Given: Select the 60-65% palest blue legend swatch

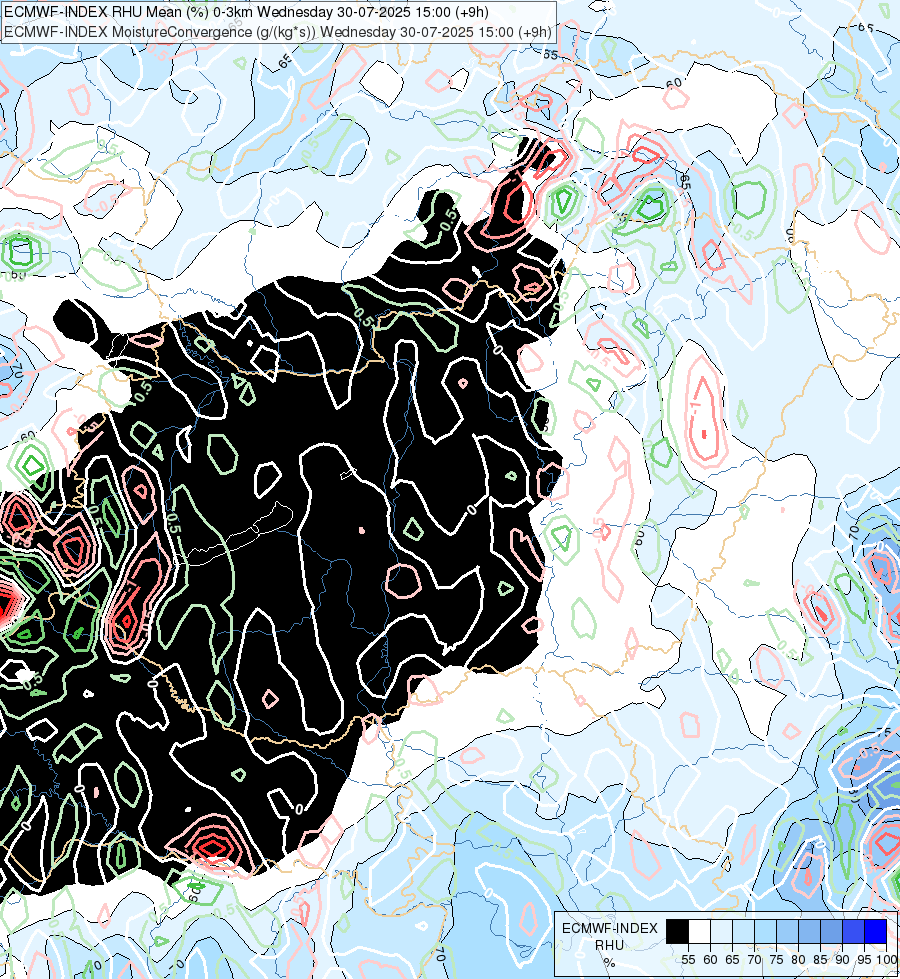Looking at the screenshot, I should click(721, 932).
